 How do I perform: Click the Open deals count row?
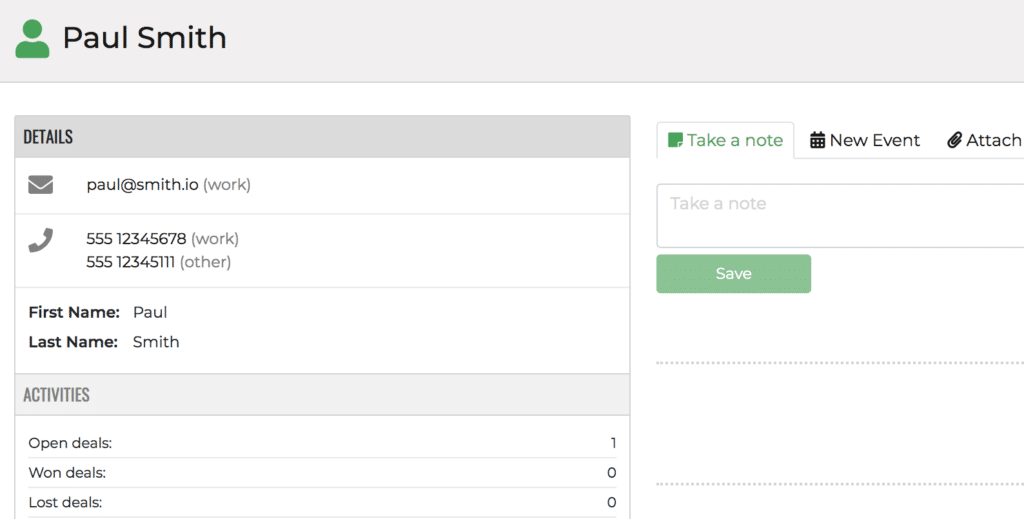coord(322,443)
